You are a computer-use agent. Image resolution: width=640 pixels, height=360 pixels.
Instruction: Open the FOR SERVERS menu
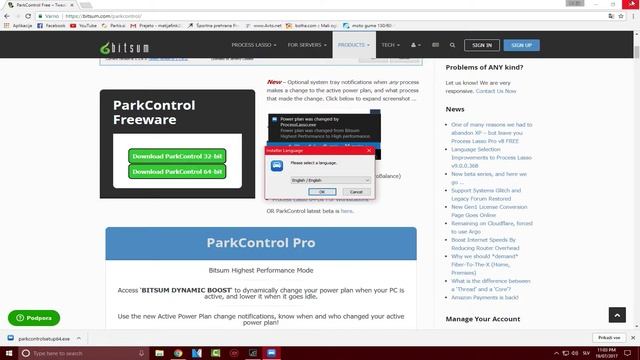click(307, 45)
